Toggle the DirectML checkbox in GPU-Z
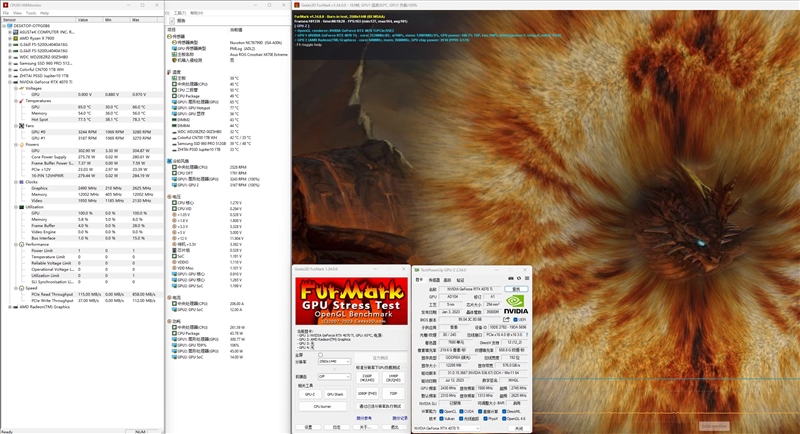This screenshot has height=434, width=800. pos(504,412)
